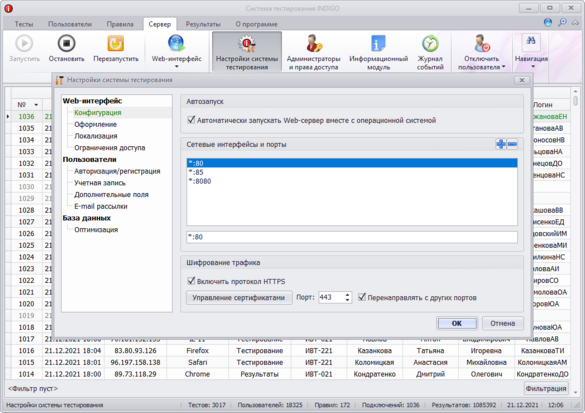Click Управление сертификатами button
This screenshot has width=585, height=413.
coord(239,298)
